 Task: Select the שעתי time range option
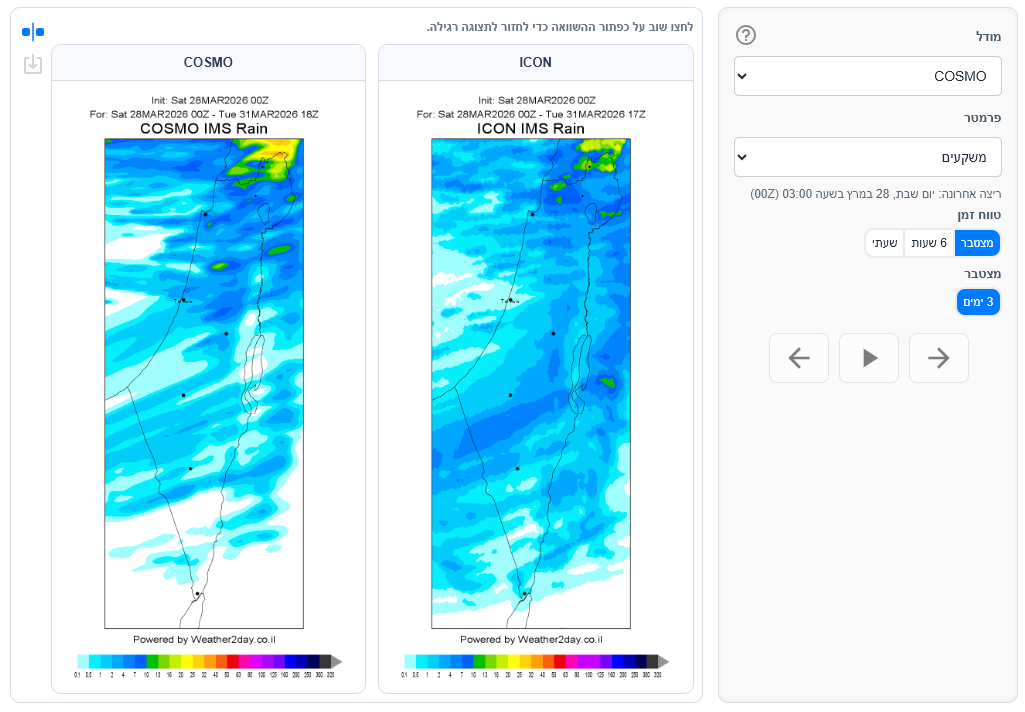tap(885, 243)
